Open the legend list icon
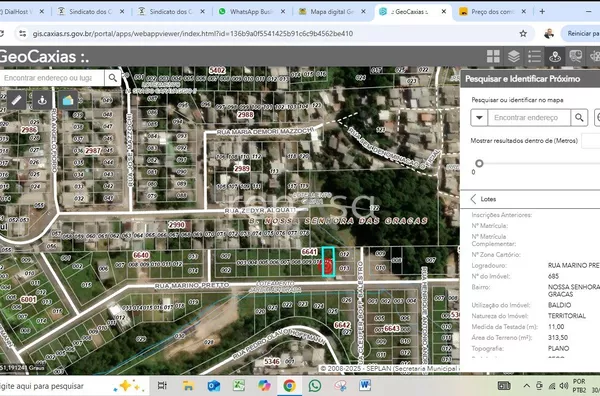 [x=535, y=57]
